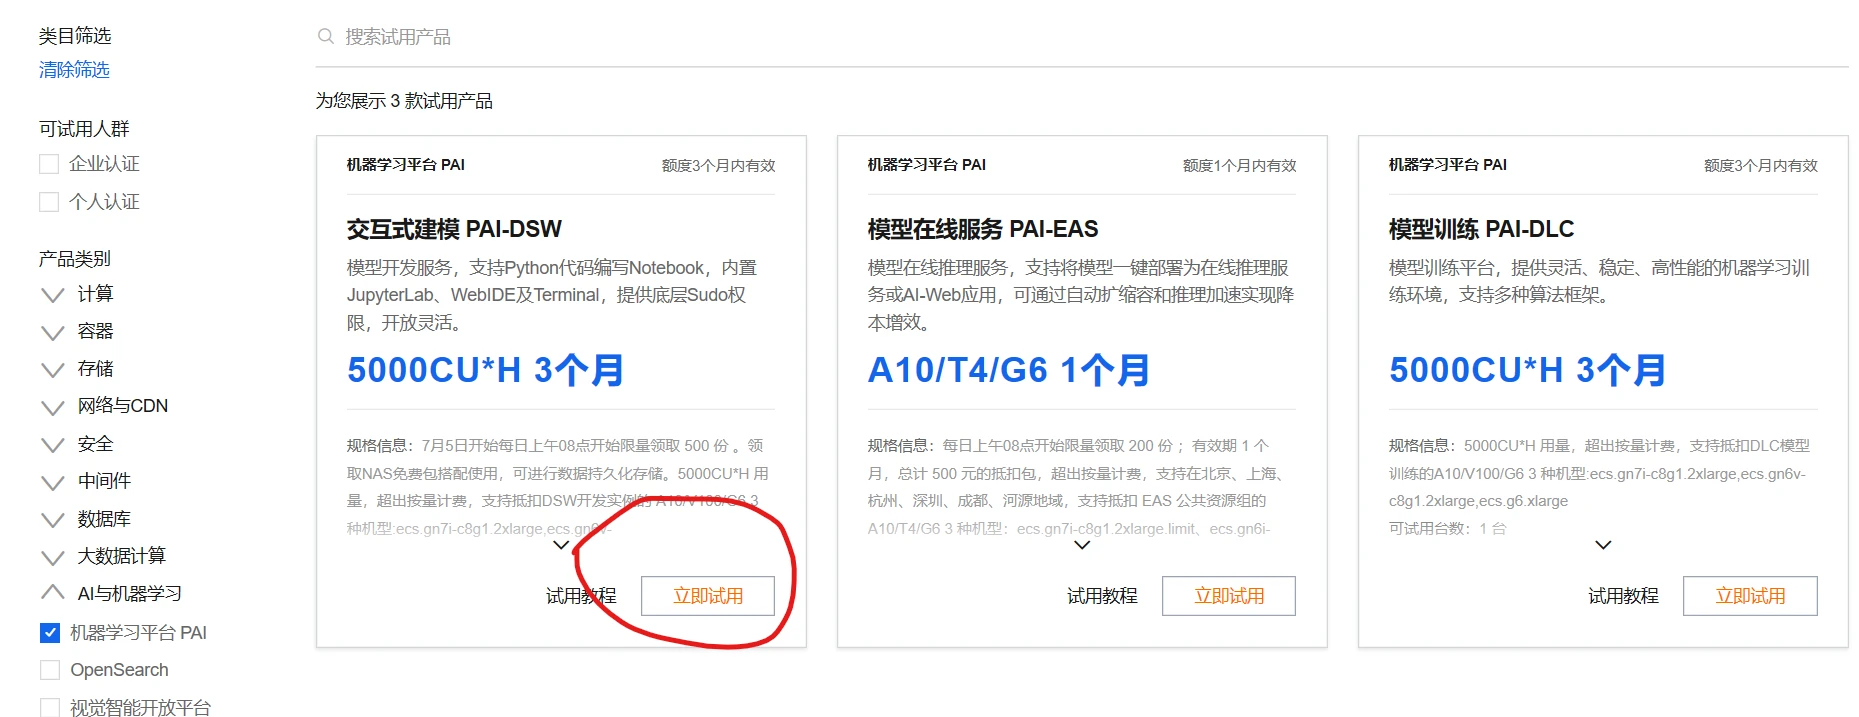The width and height of the screenshot is (1859, 717).
Task: Expand spec details on PAI-DSW card
Action: tap(561, 545)
